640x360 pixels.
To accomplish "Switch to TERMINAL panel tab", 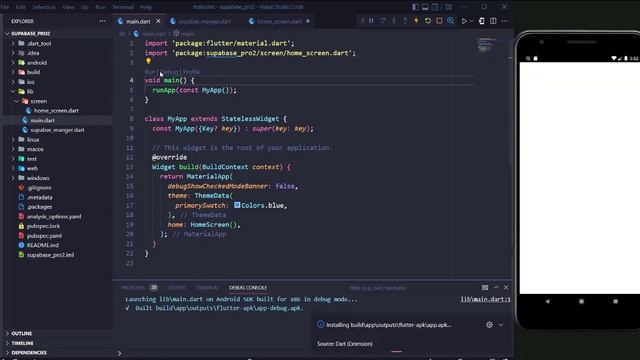I will click(207, 288).
